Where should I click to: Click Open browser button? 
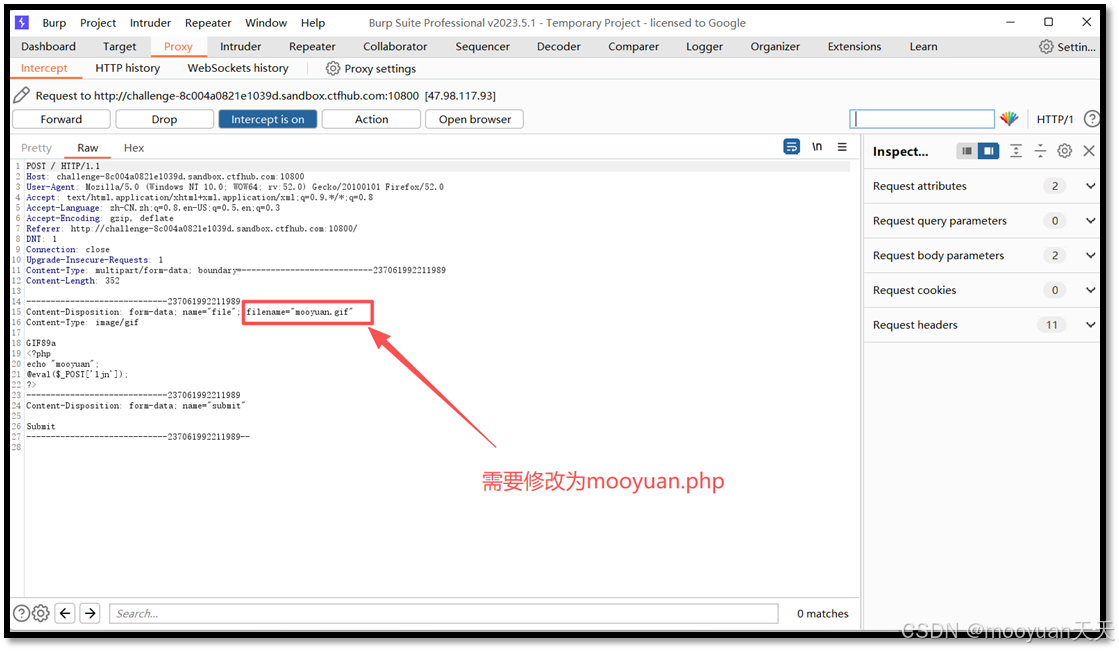475,119
